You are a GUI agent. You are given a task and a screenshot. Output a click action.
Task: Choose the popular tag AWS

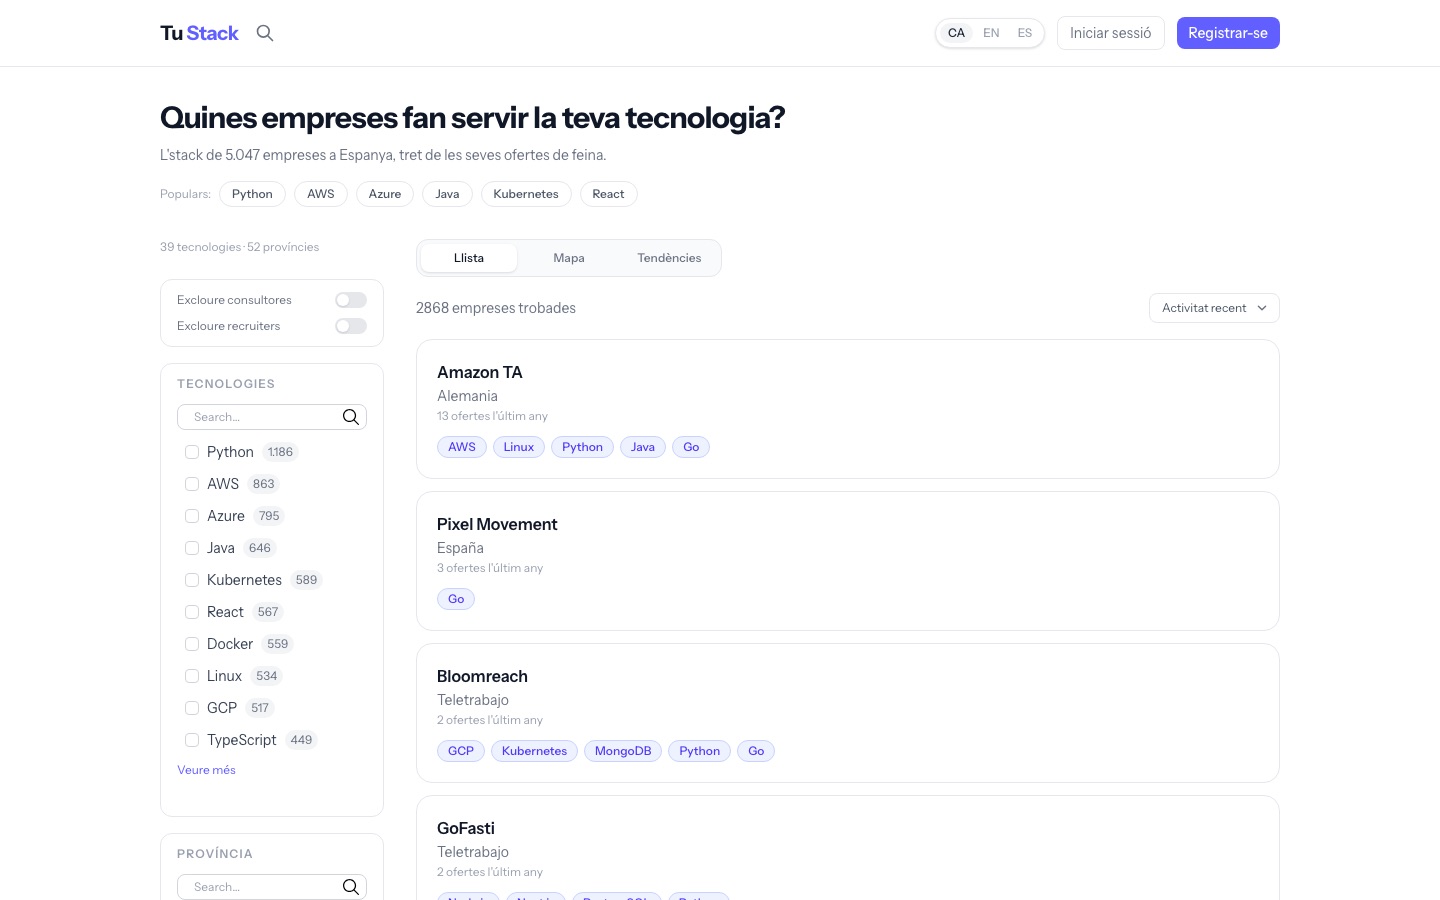pos(321,194)
